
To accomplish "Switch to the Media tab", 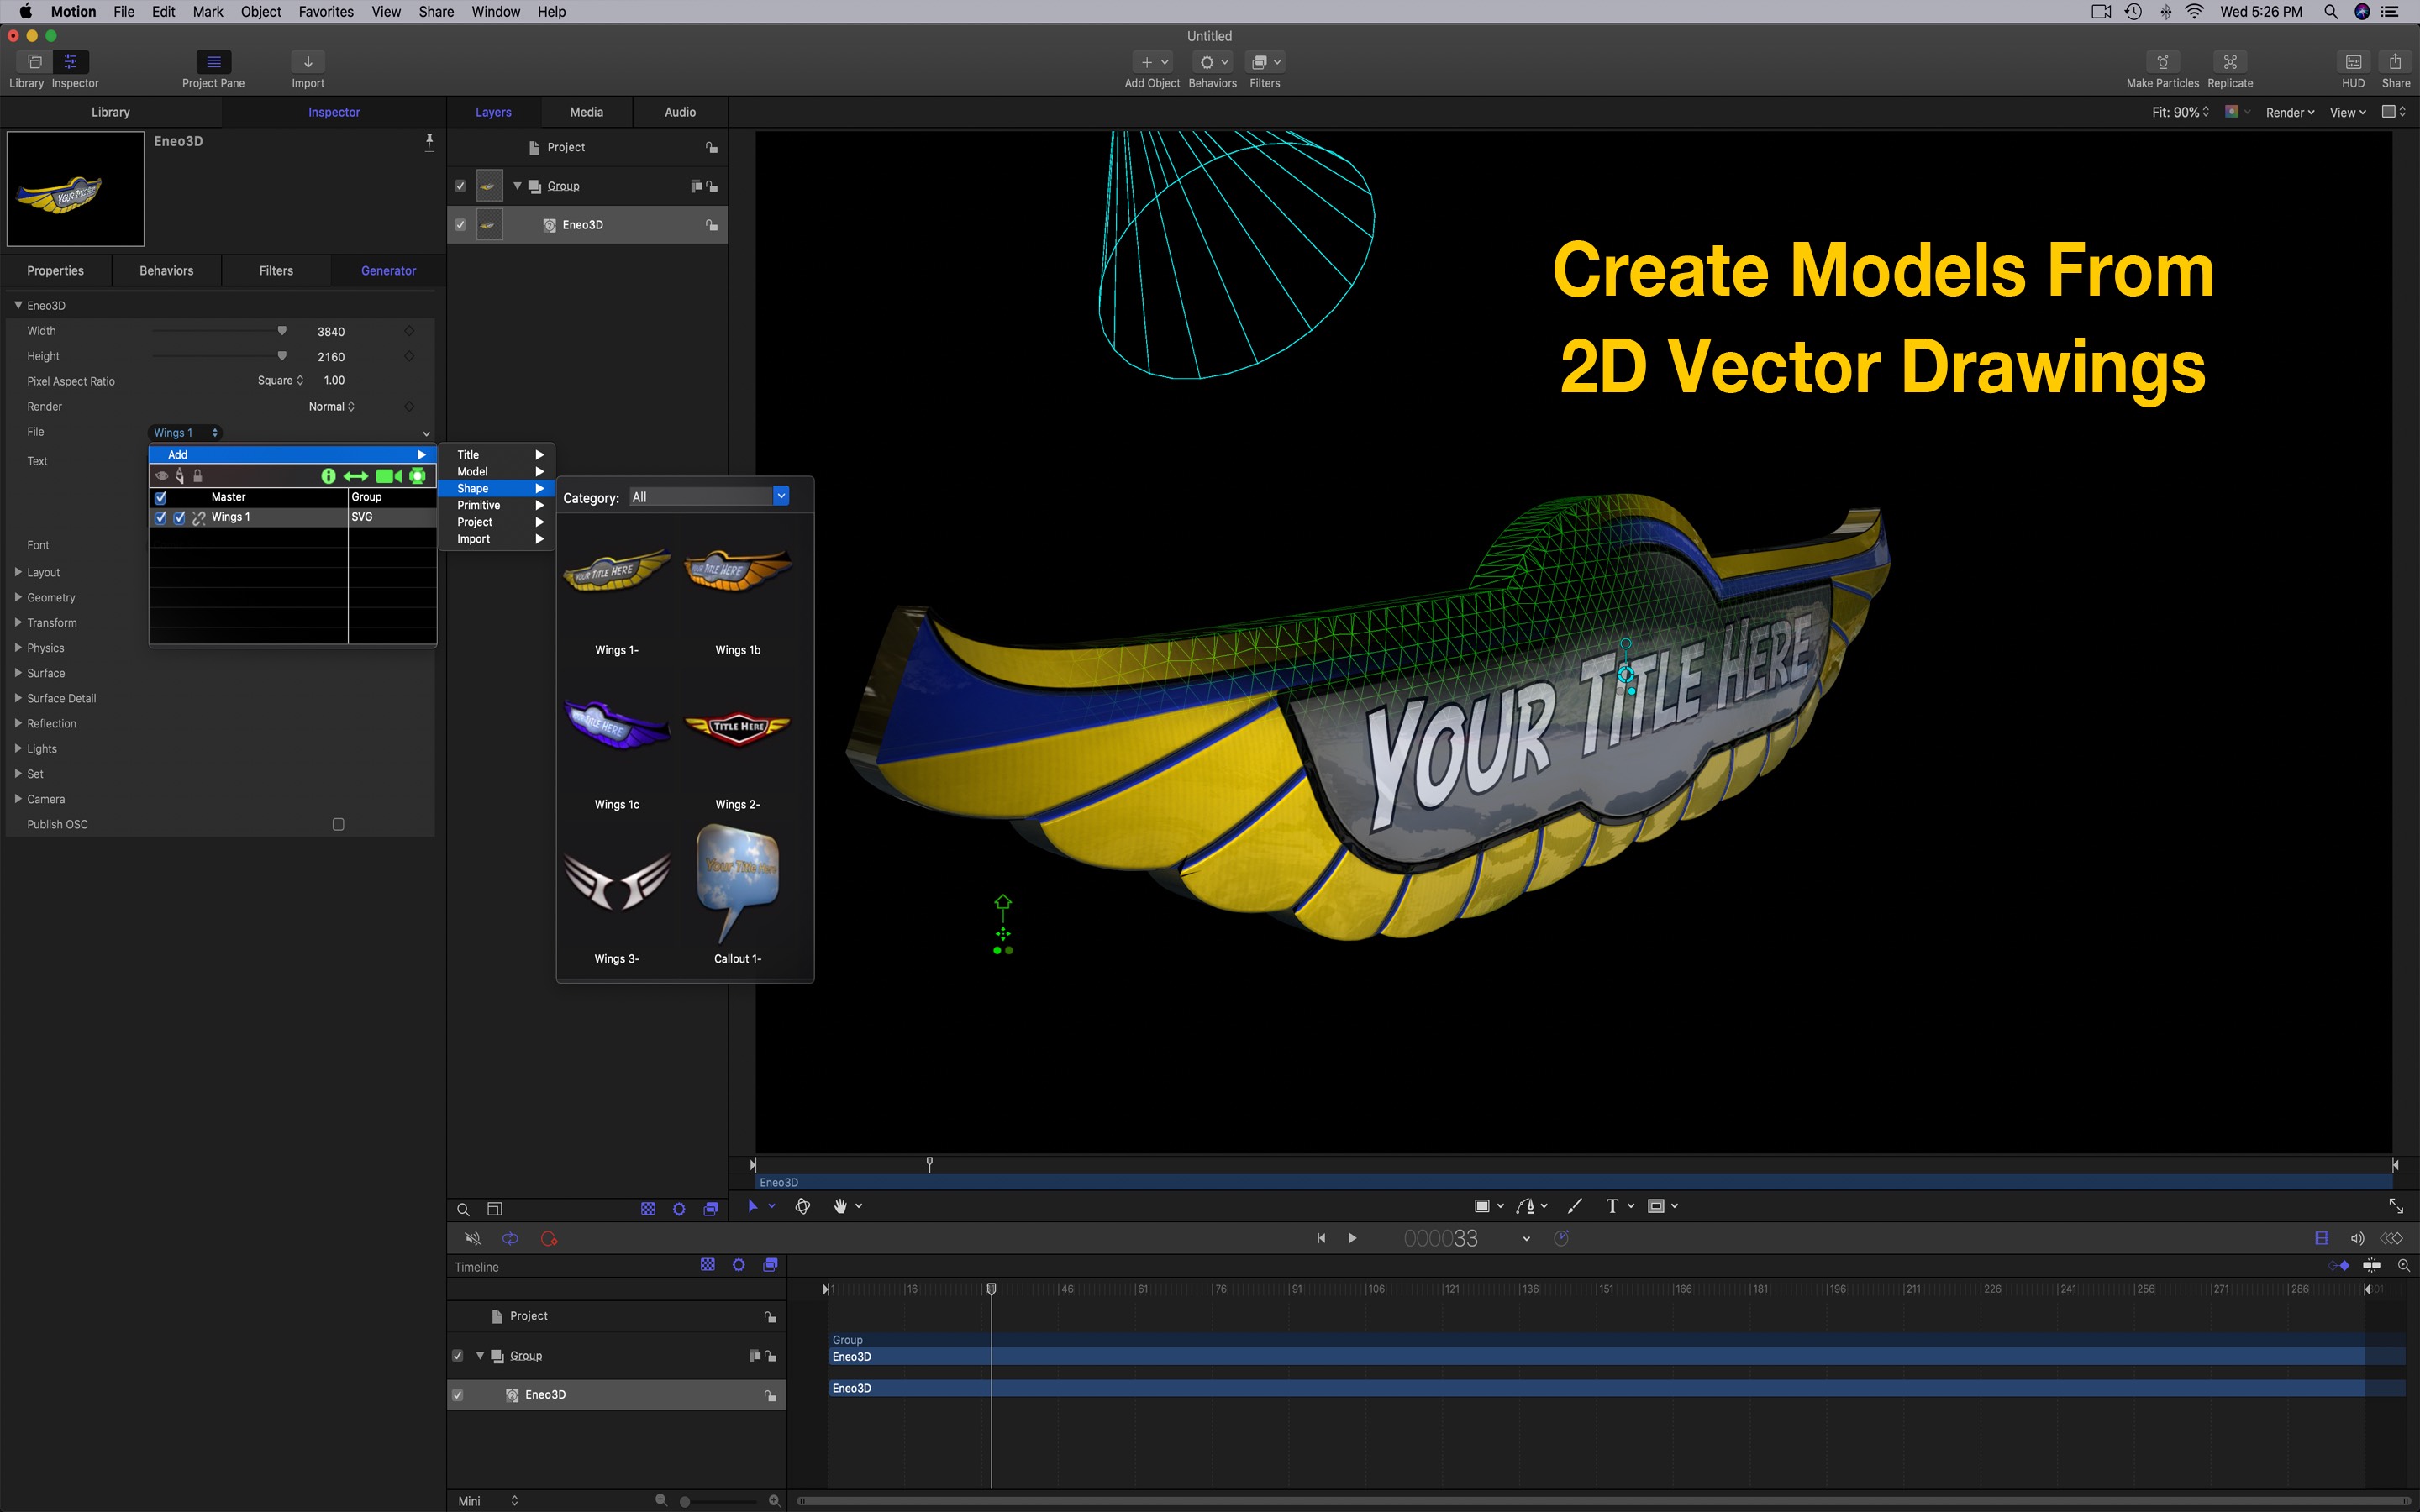I will (587, 112).
